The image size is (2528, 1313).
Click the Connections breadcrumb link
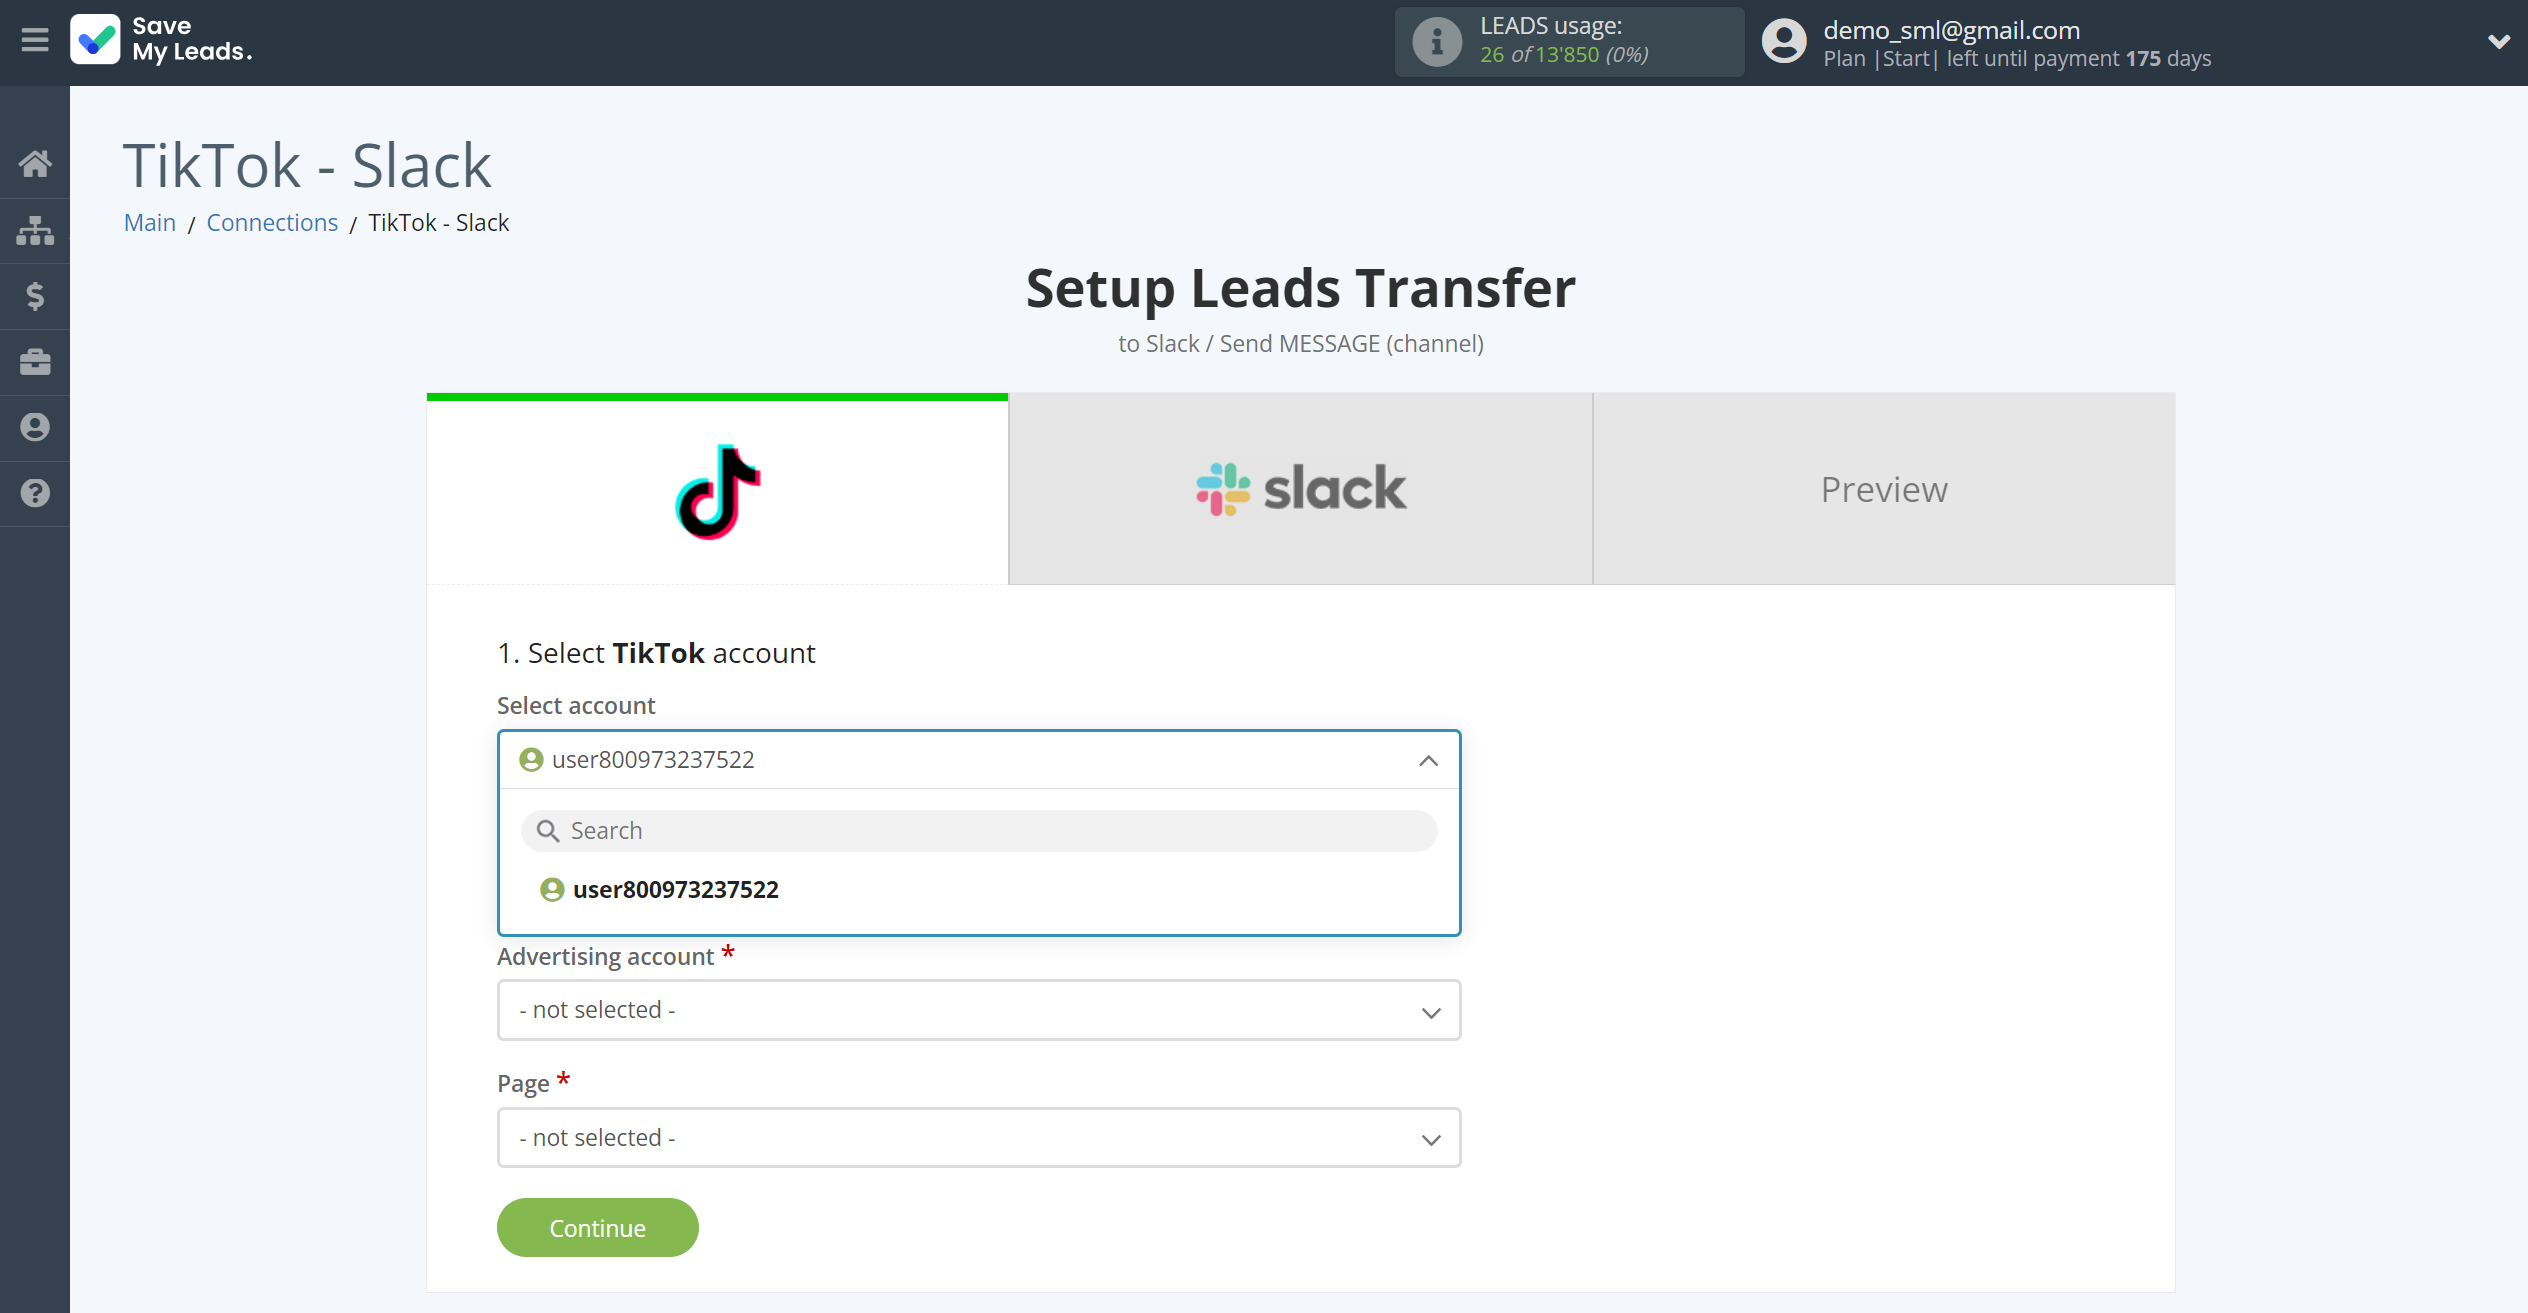(273, 222)
